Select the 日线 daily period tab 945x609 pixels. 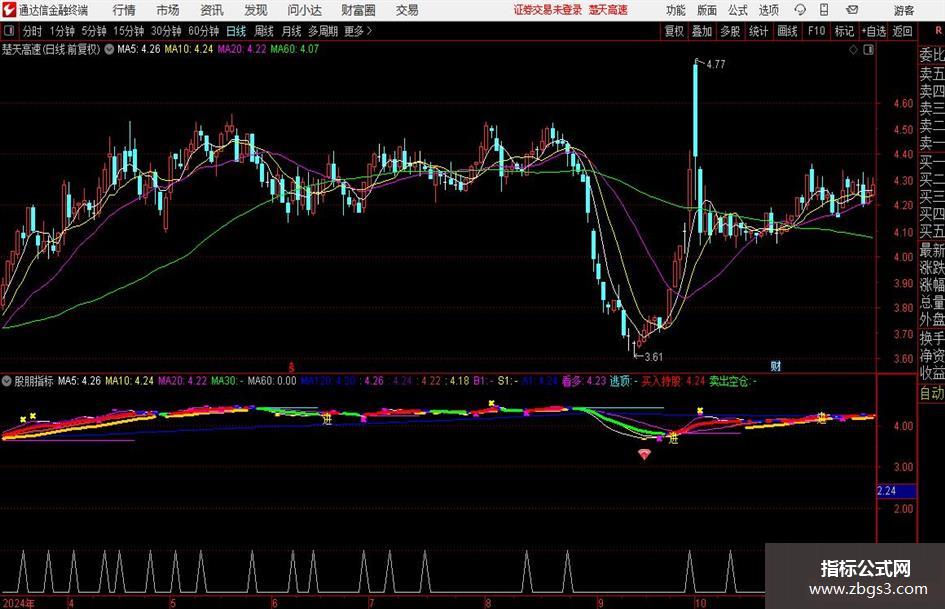(236, 31)
